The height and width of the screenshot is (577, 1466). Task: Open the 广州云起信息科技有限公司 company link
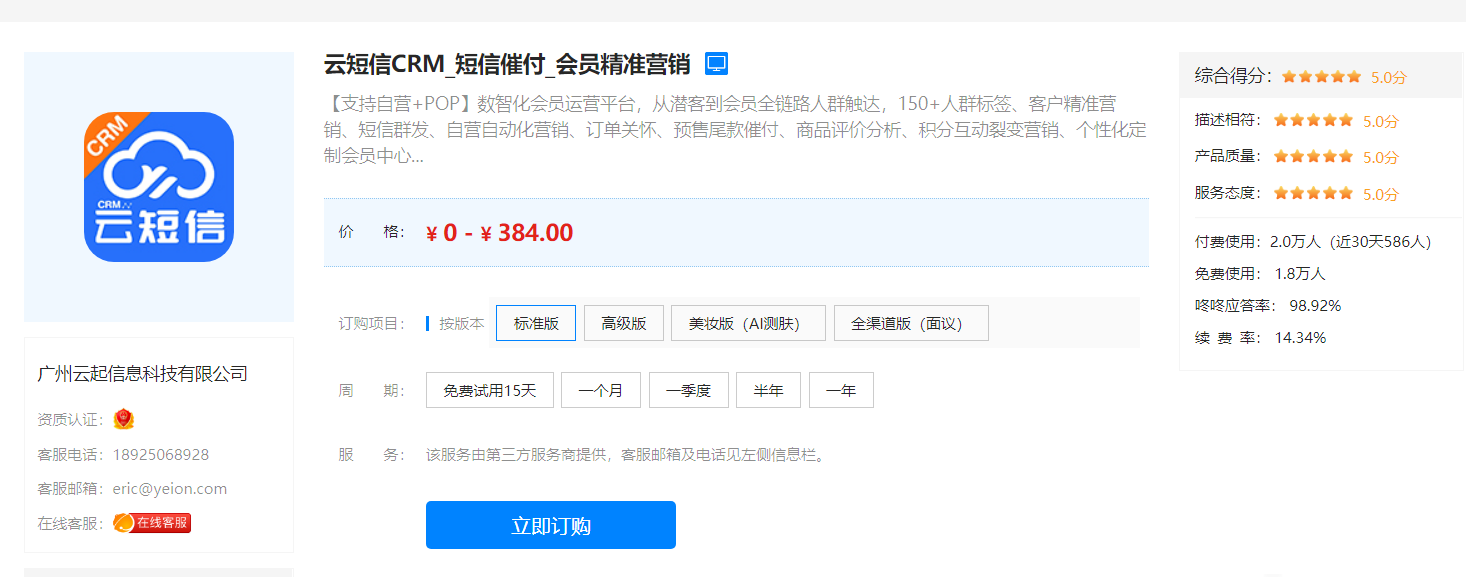pyautogui.click(x=142, y=374)
